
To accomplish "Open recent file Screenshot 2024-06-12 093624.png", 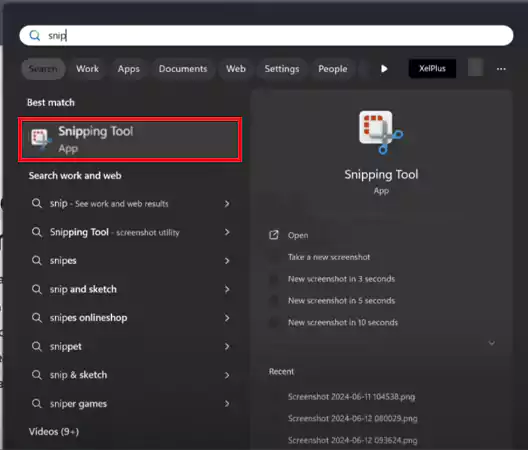I will point(353,440).
